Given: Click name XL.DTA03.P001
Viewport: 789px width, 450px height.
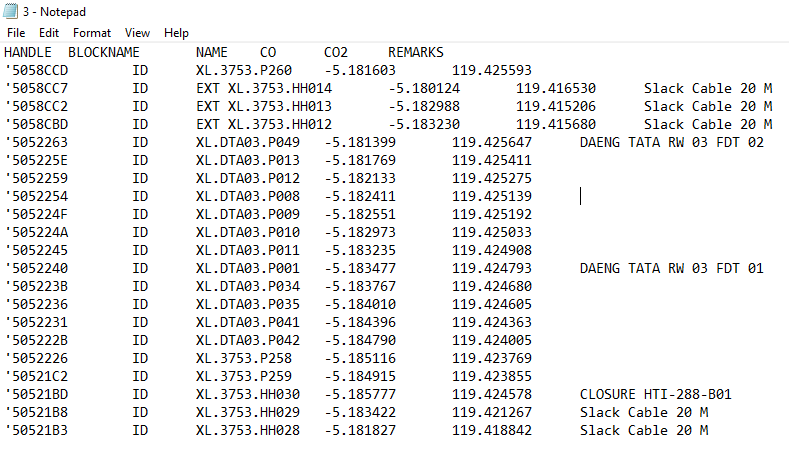Looking at the screenshot, I should (x=248, y=268).
